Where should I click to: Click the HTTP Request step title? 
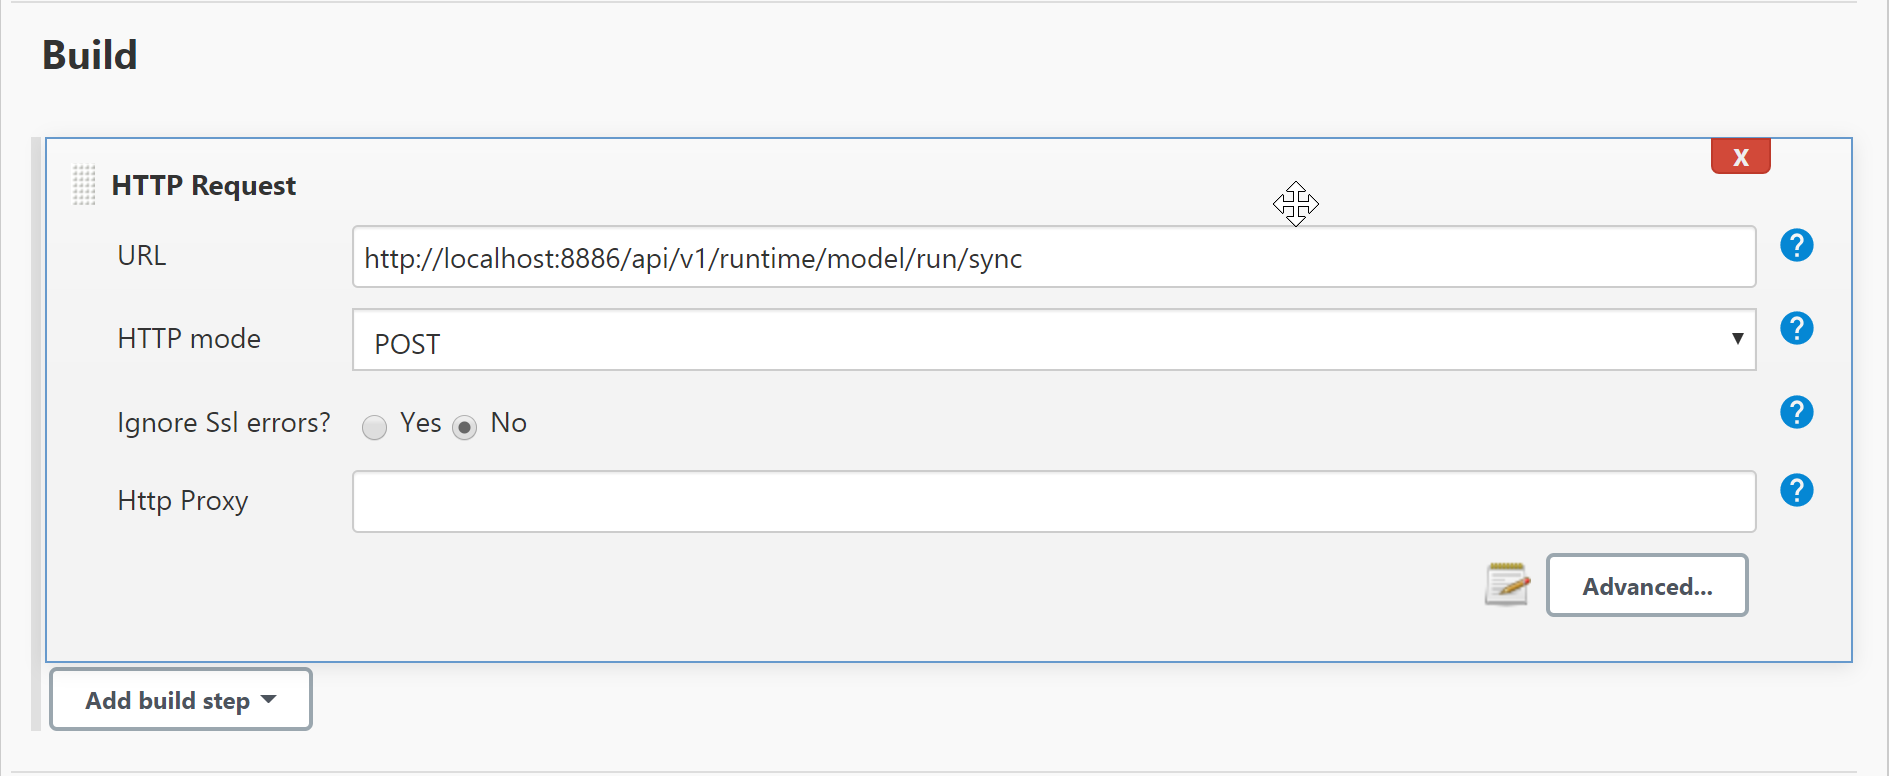tap(203, 186)
